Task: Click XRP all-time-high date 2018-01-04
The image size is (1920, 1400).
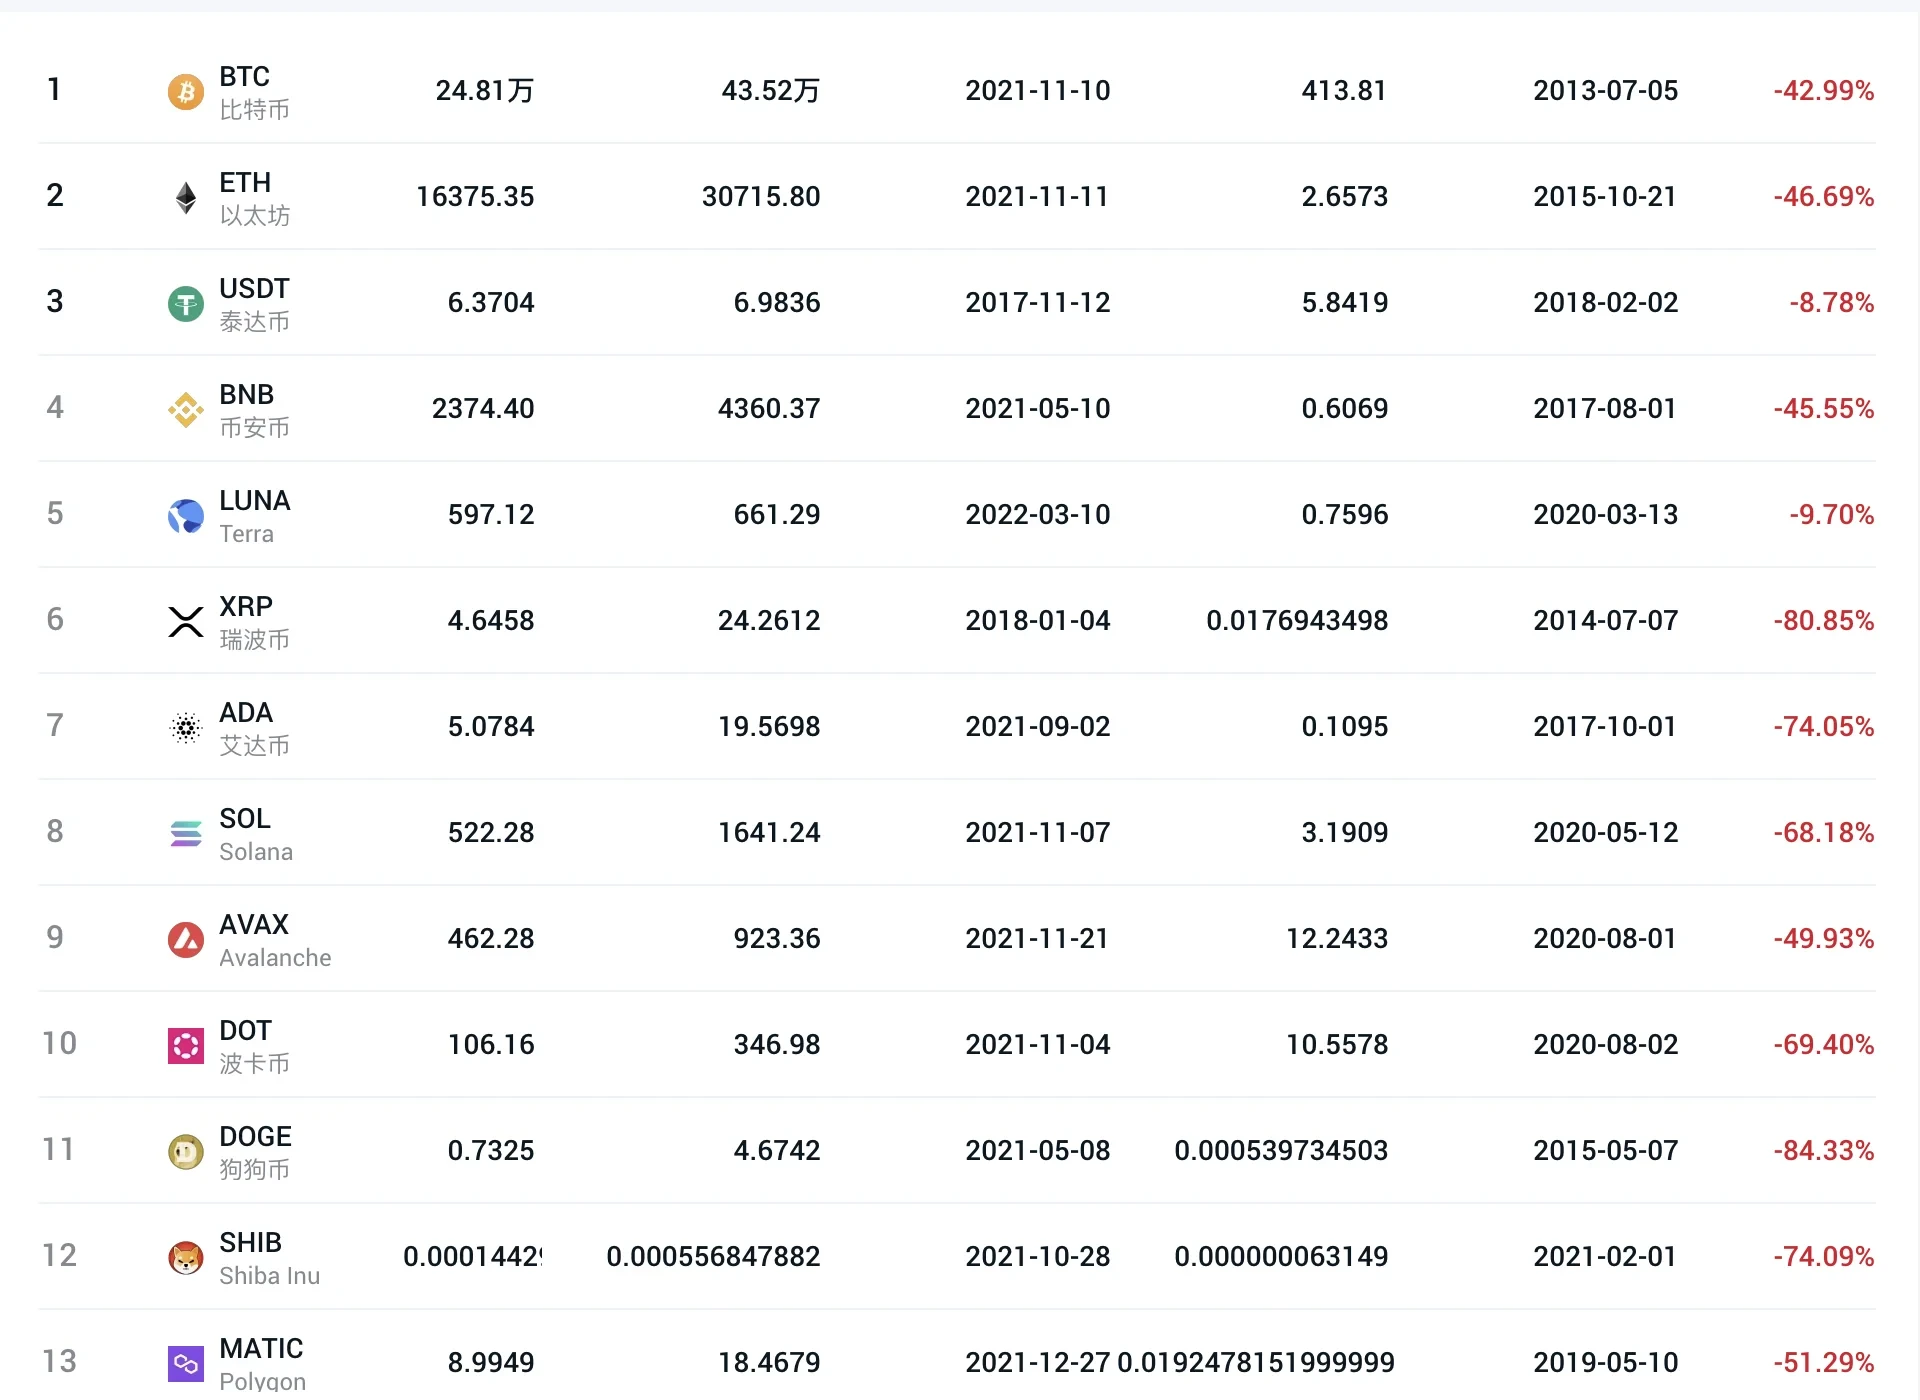Action: (x=1037, y=621)
